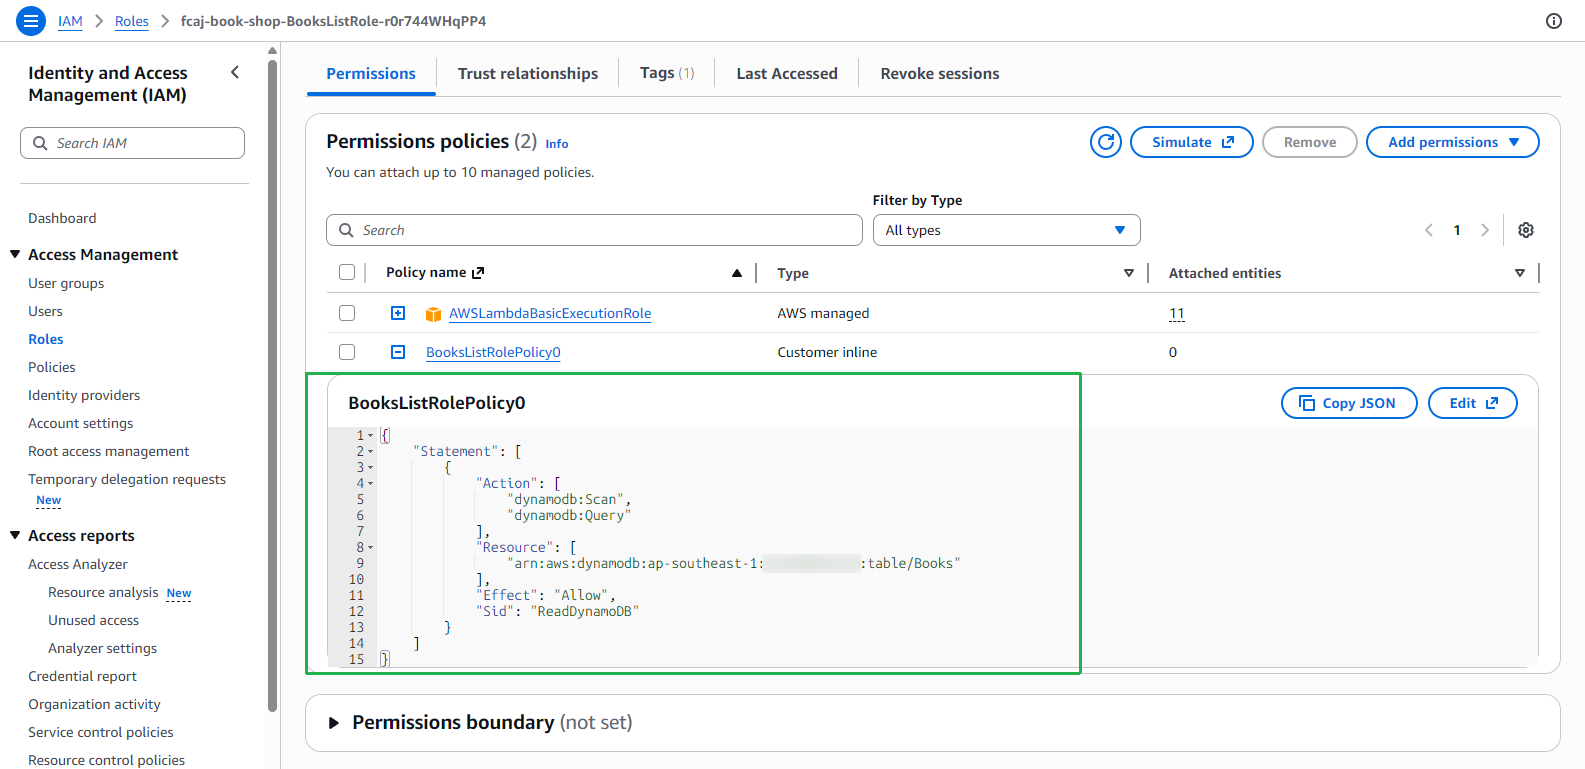Viewport: 1585px width, 769px height.
Task: Open Policies in the sidebar
Action: coord(52,367)
